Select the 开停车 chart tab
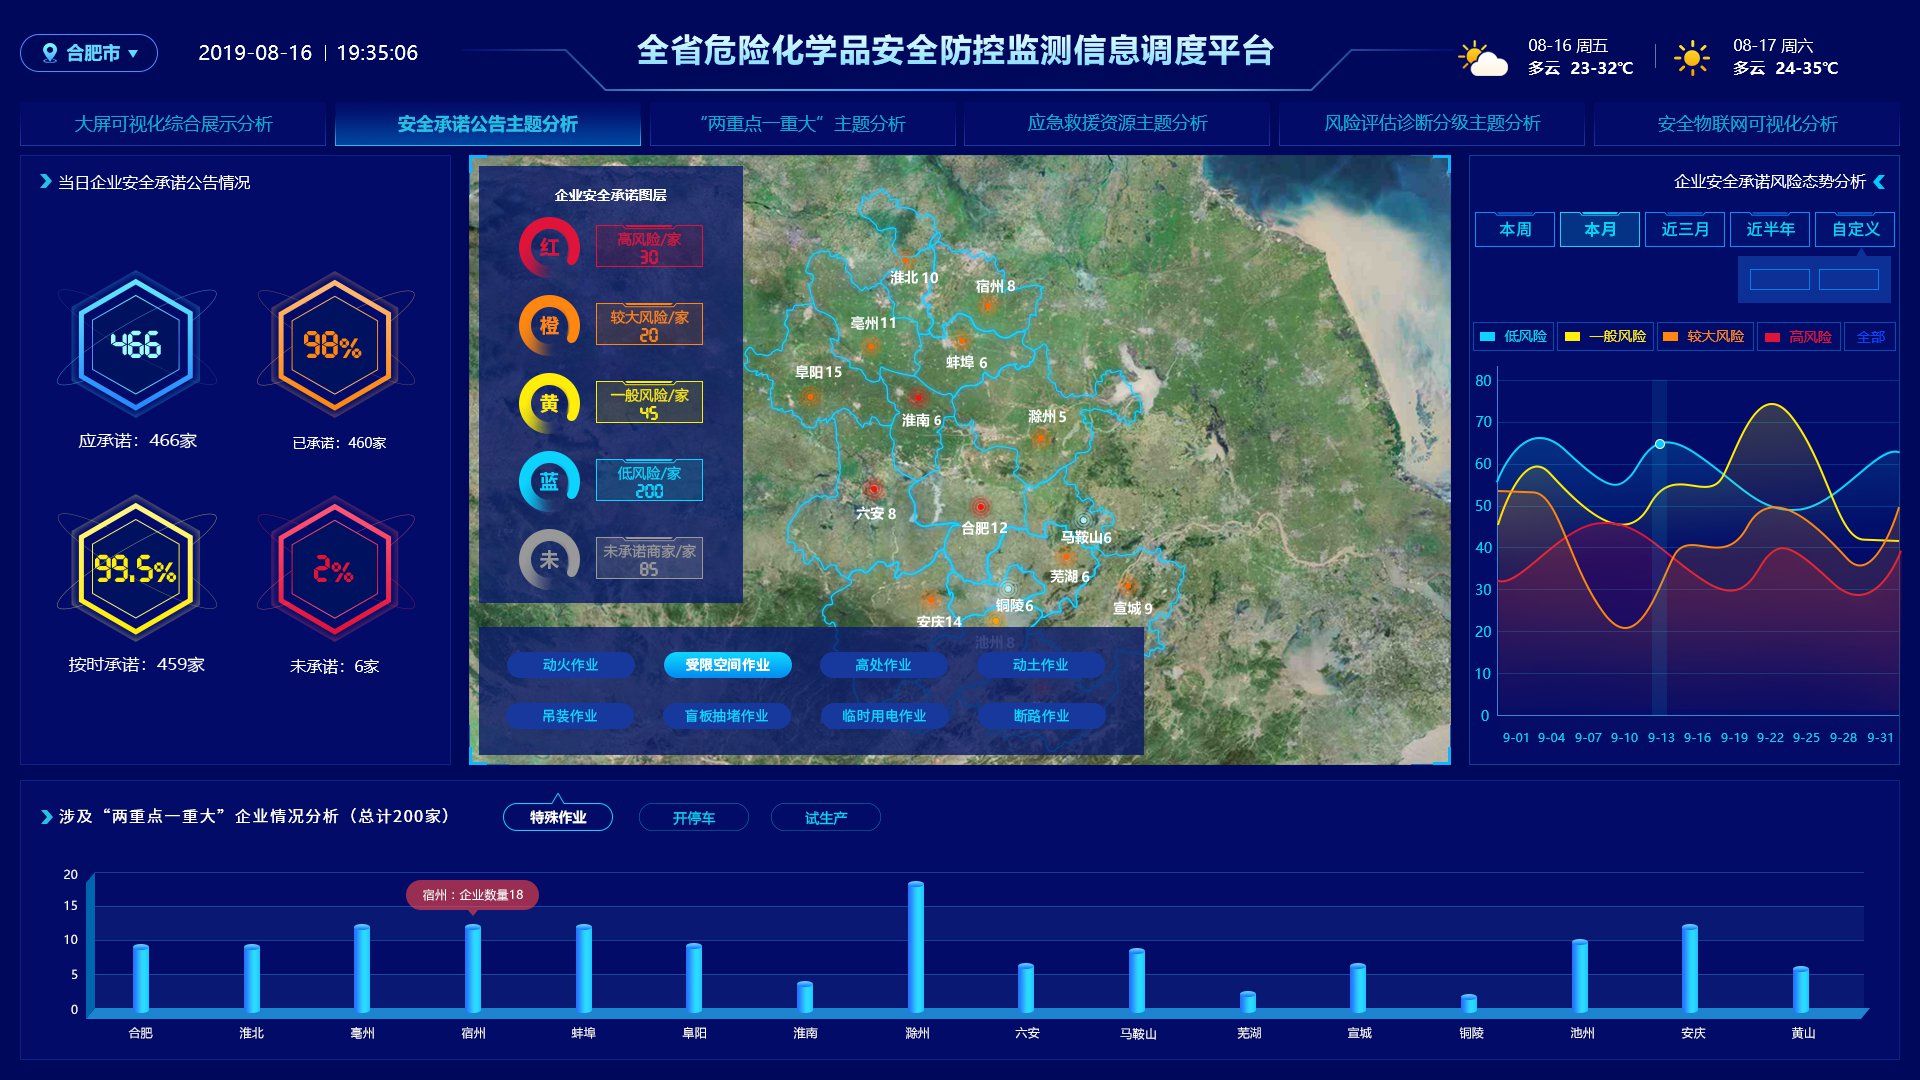Image resolution: width=1920 pixels, height=1080 pixels. [693, 818]
